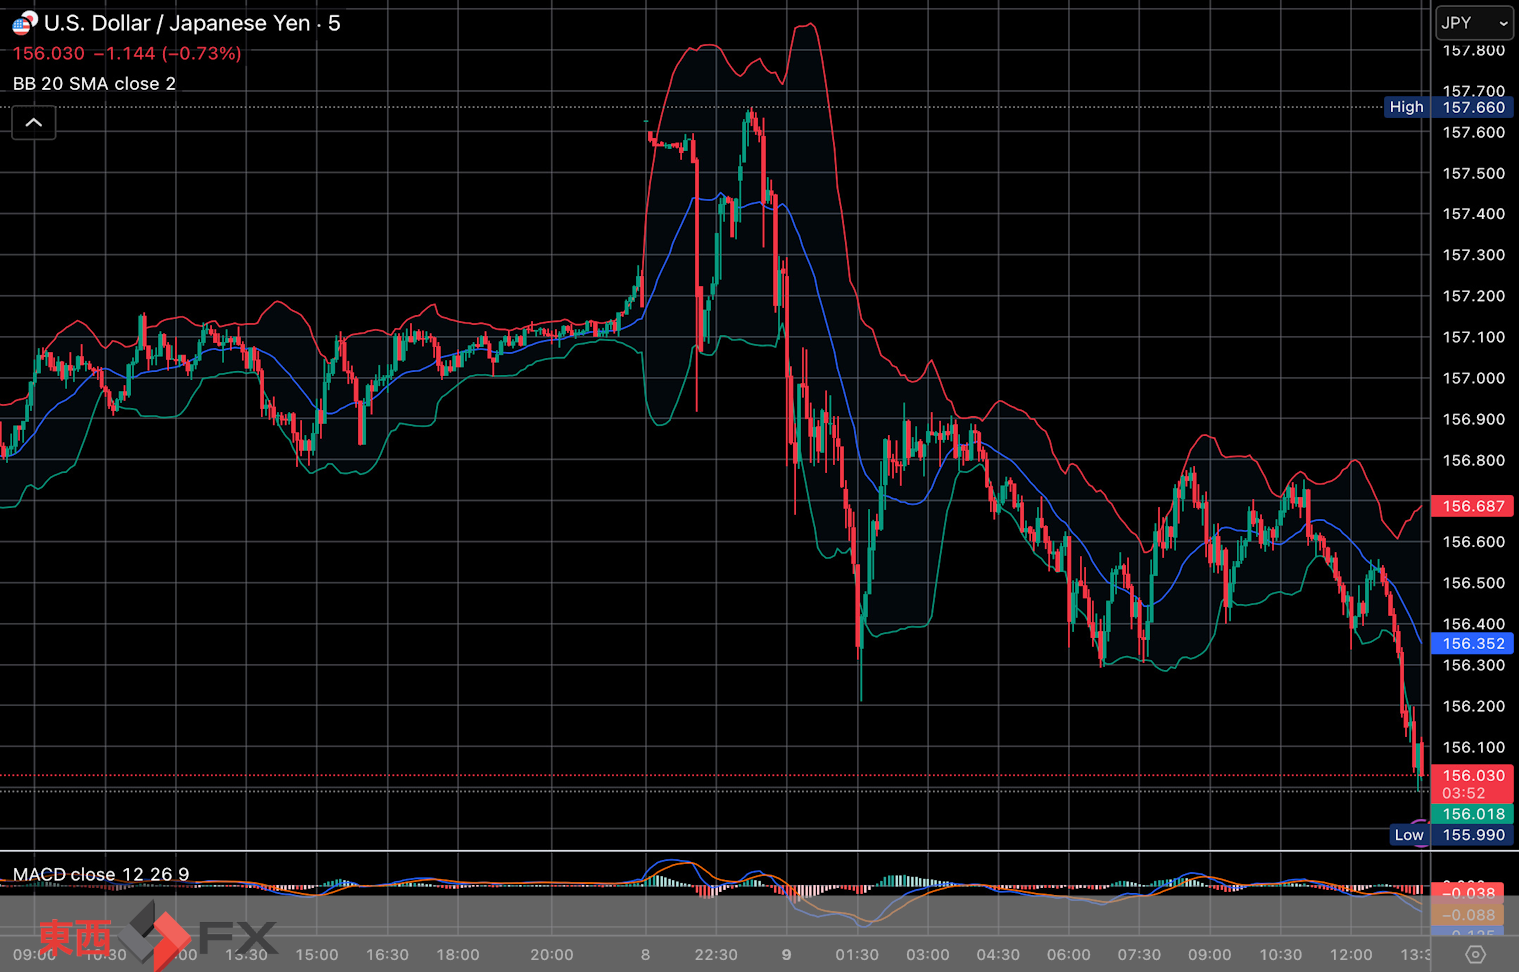Image resolution: width=1519 pixels, height=972 pixels.
Task: Select the BB 20 SMA close indicator
Action: pos(94,84)
